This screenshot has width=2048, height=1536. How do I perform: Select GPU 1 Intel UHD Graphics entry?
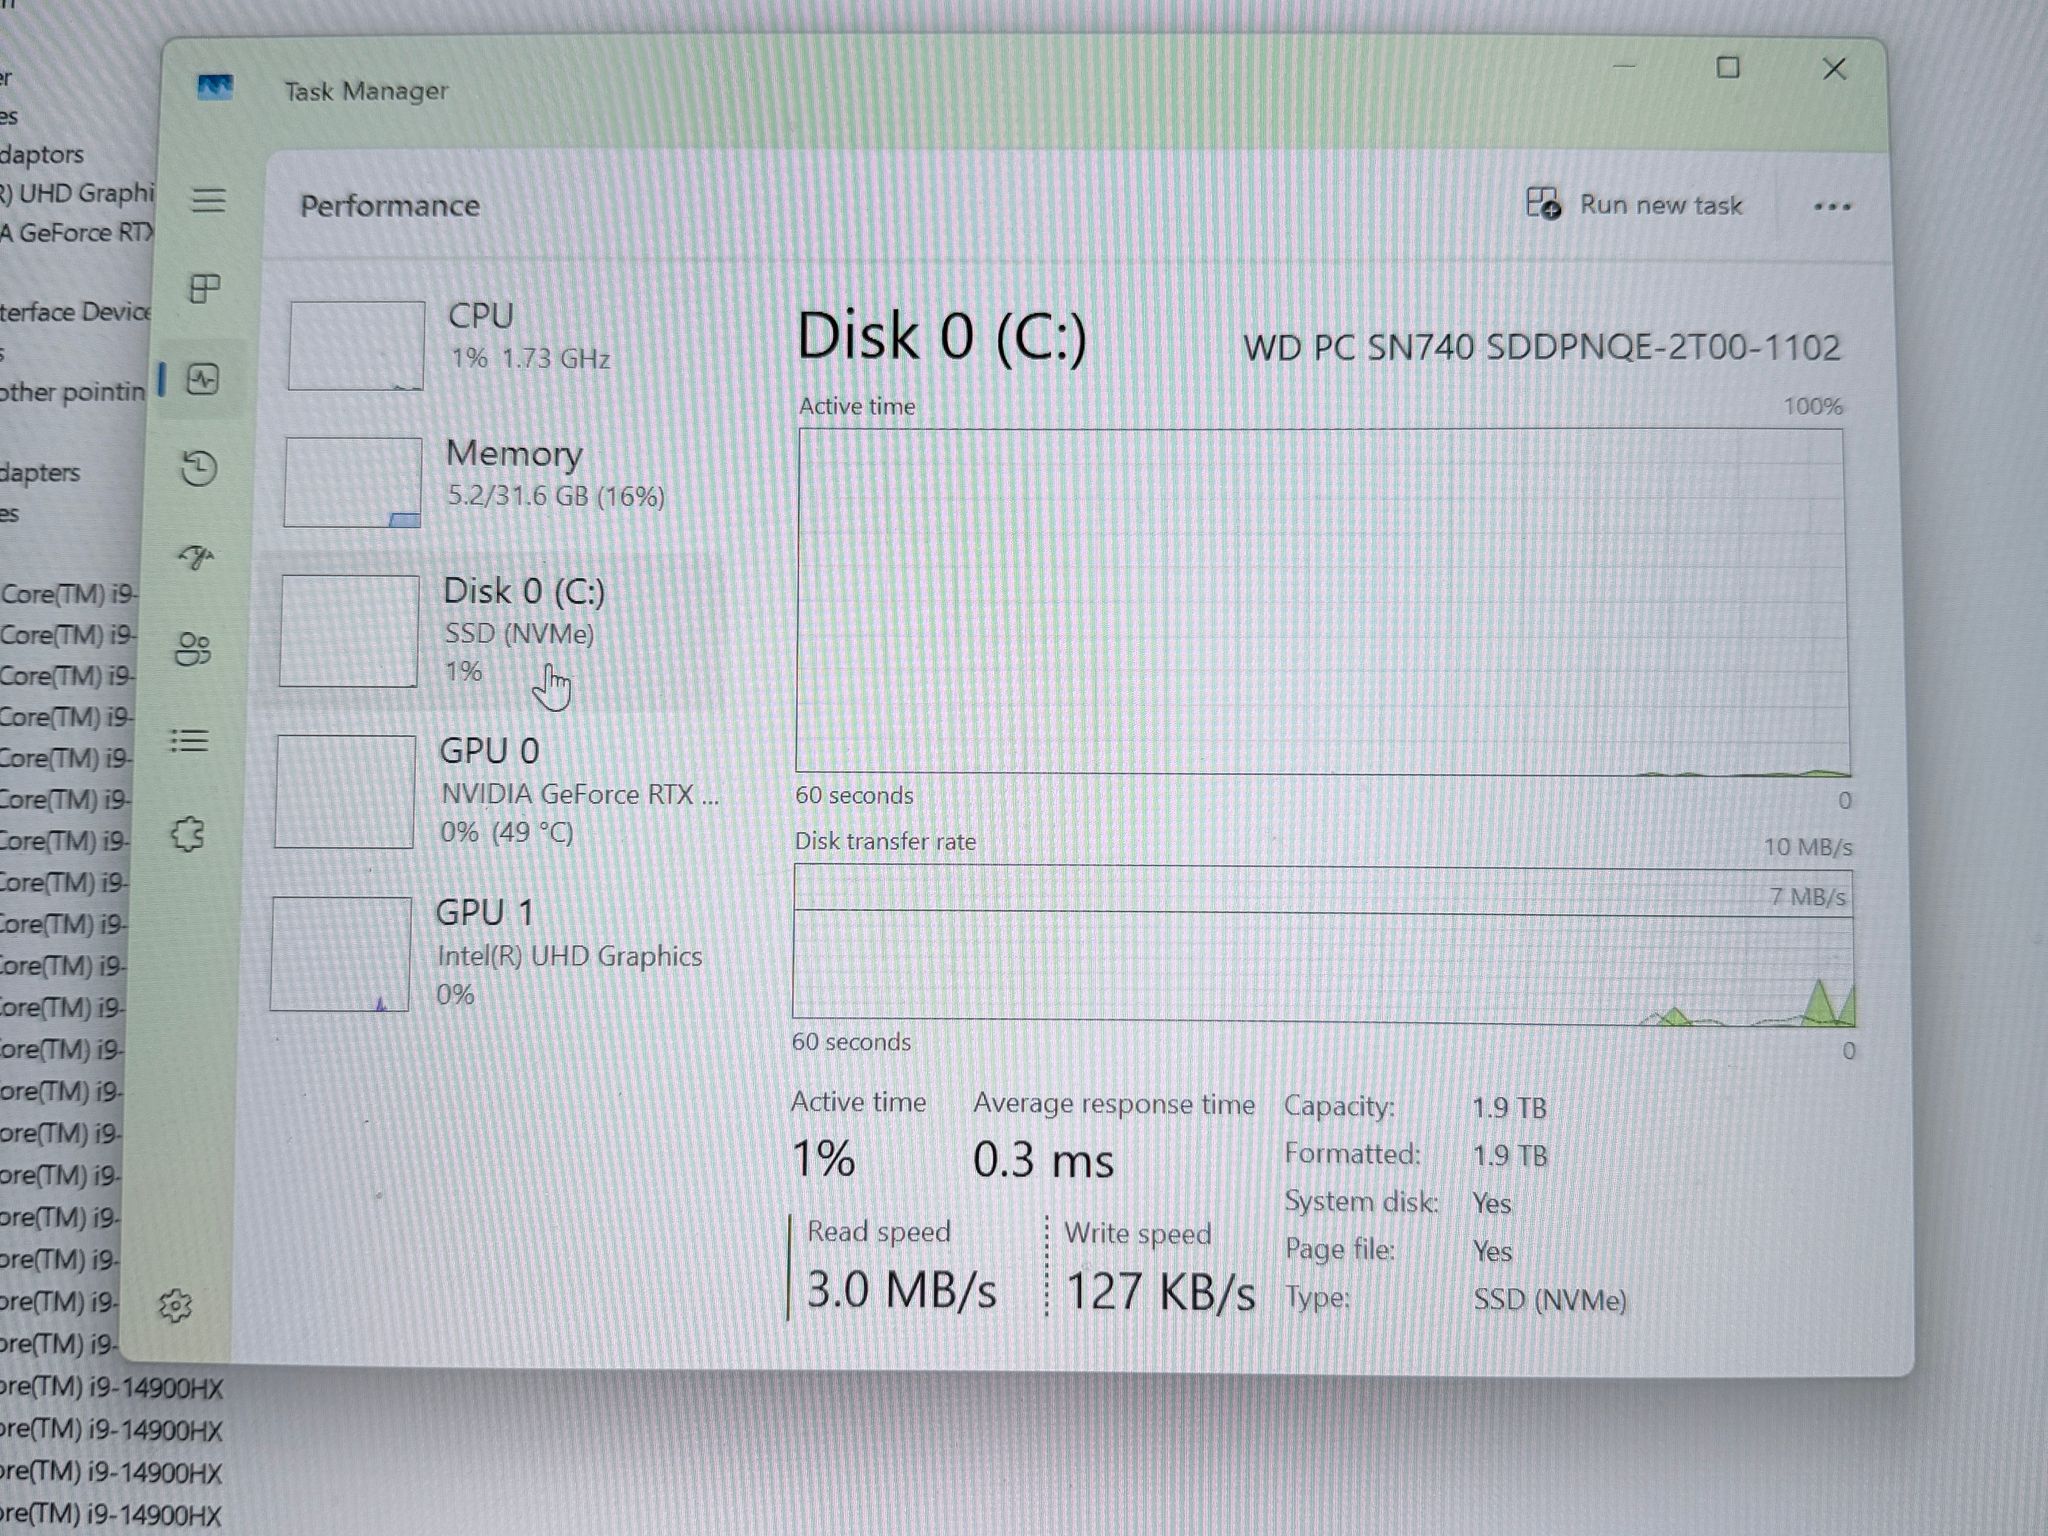pyautogui.click(x=490, y=952)
